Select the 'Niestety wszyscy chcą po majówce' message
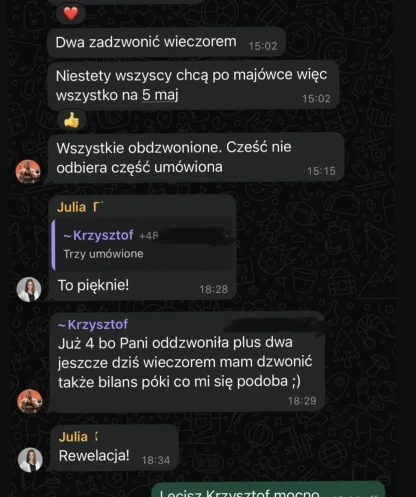Screen dimensions: 416x497 click(x=194, y=85)
